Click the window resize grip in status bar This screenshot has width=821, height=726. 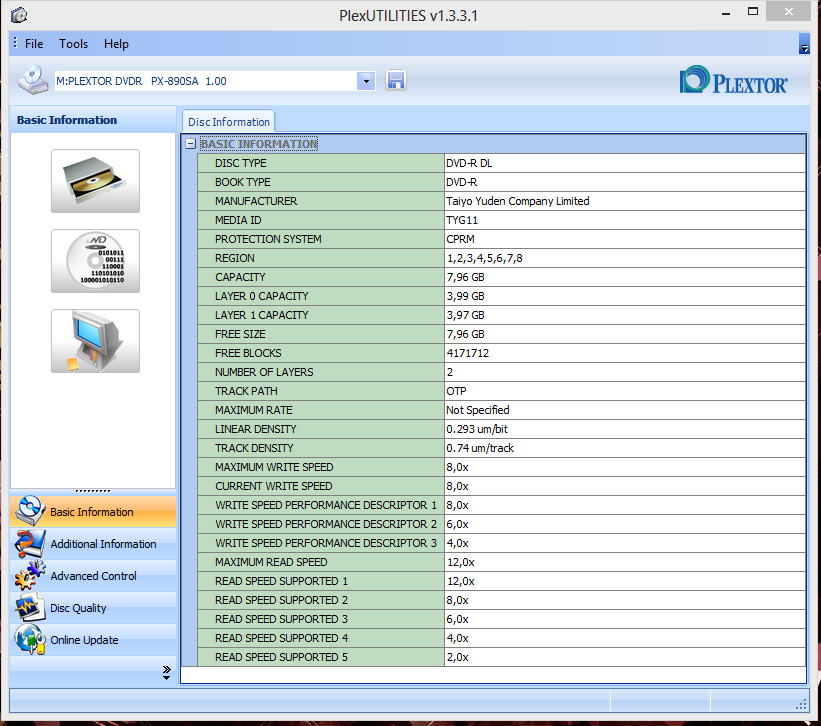tap(801, 705)
